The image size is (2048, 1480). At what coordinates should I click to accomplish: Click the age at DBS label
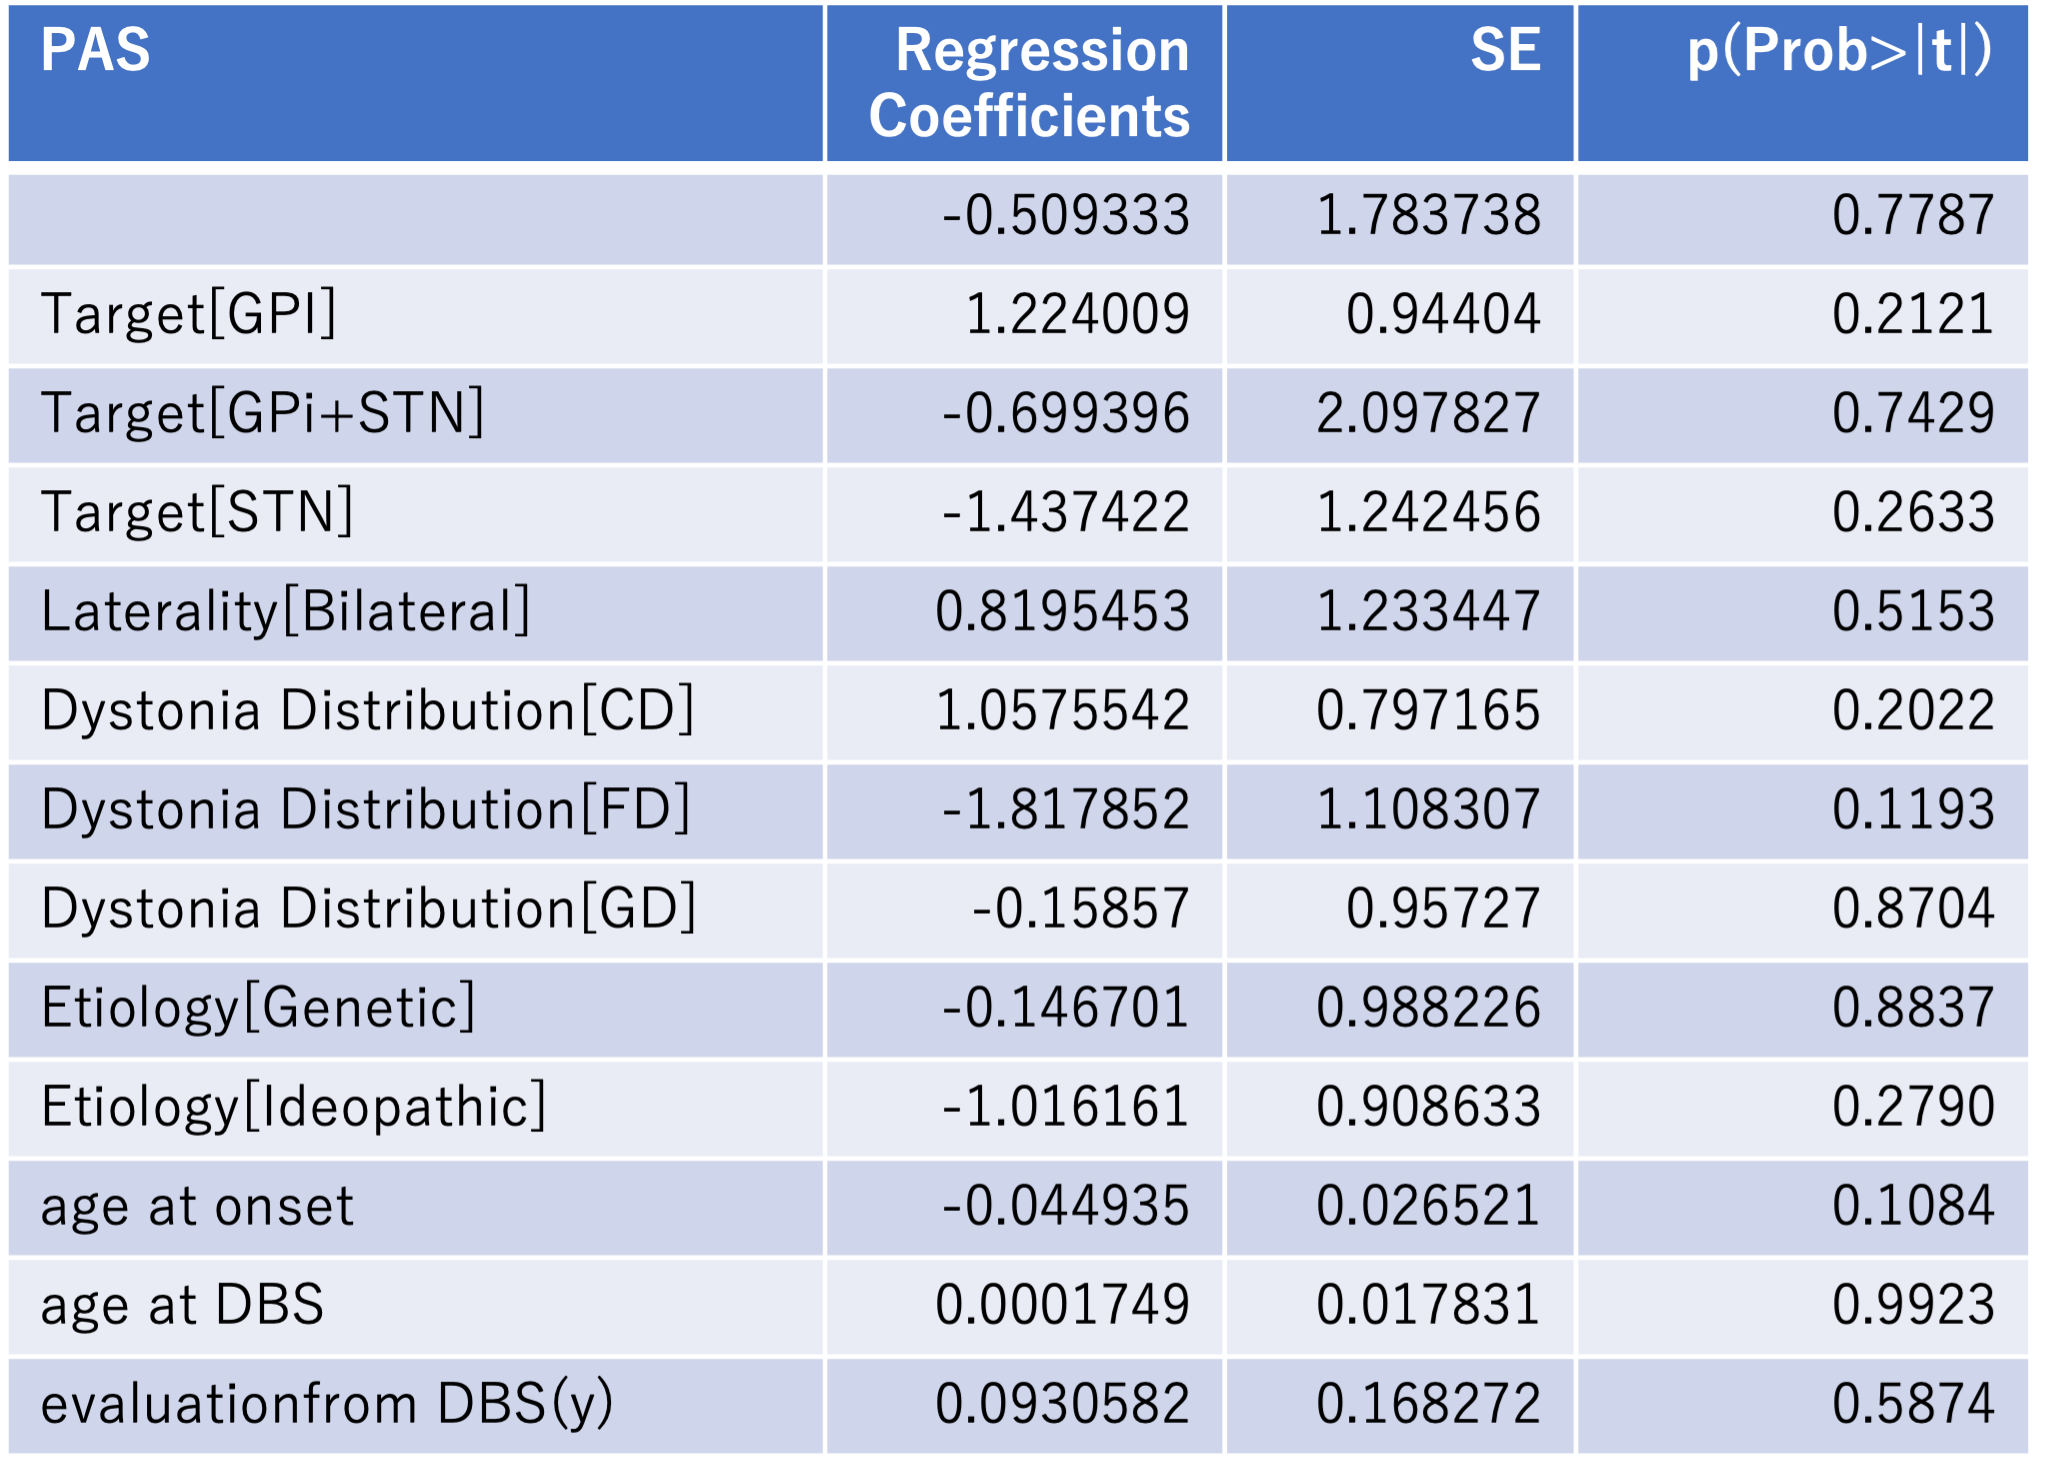click(182, 1304)
